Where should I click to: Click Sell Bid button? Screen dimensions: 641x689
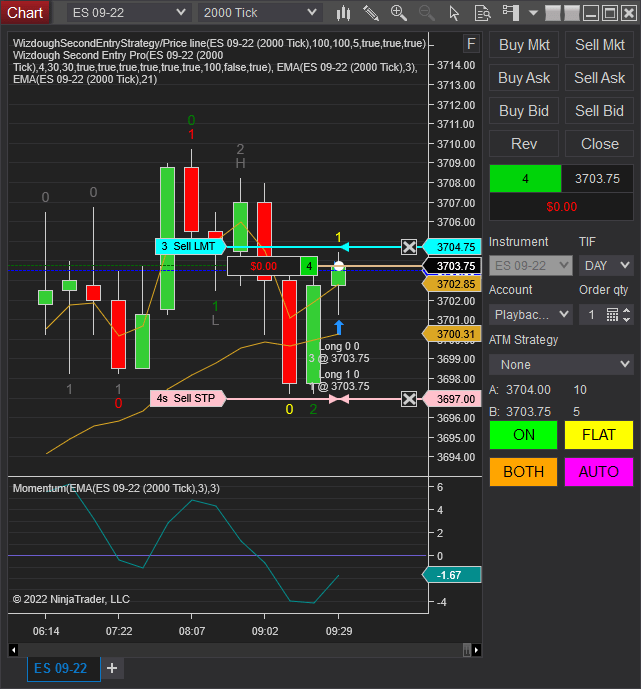[600, 111]
